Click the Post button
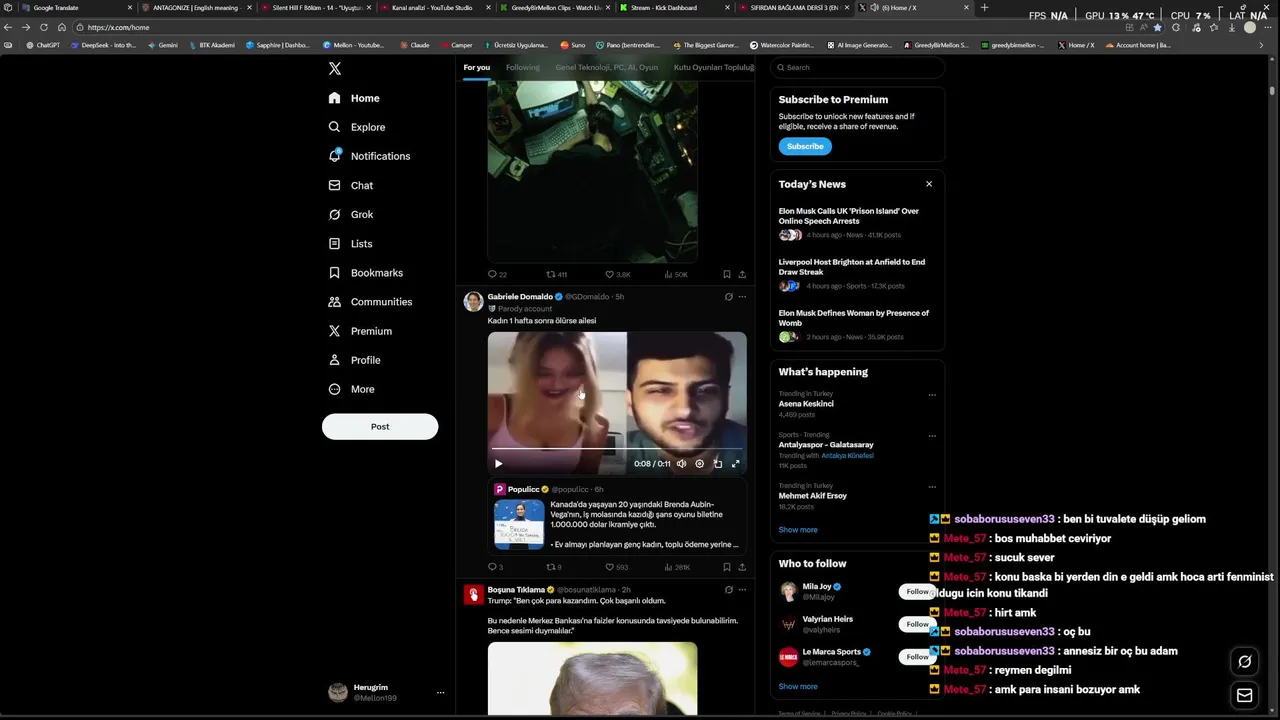The width and height of the screenshot is (1280, 720). (x=380, y=426)
